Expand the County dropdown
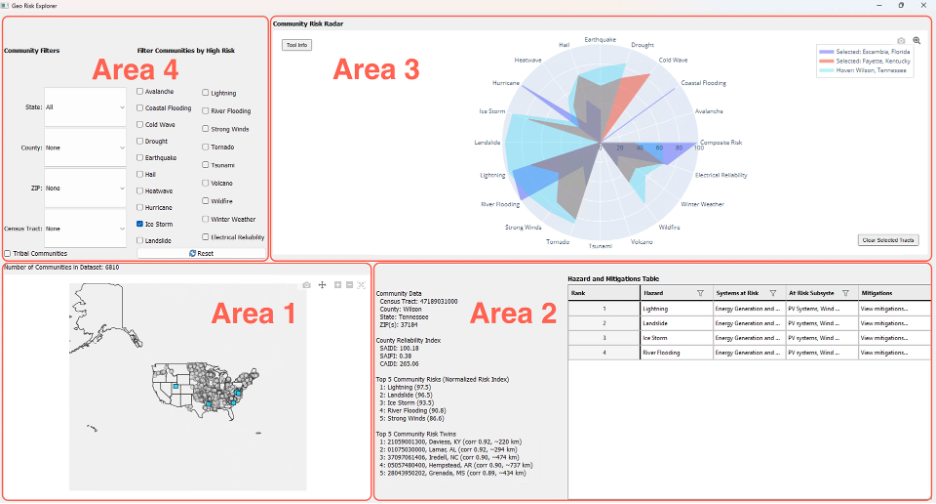936x504 pixels. (85, 147)
